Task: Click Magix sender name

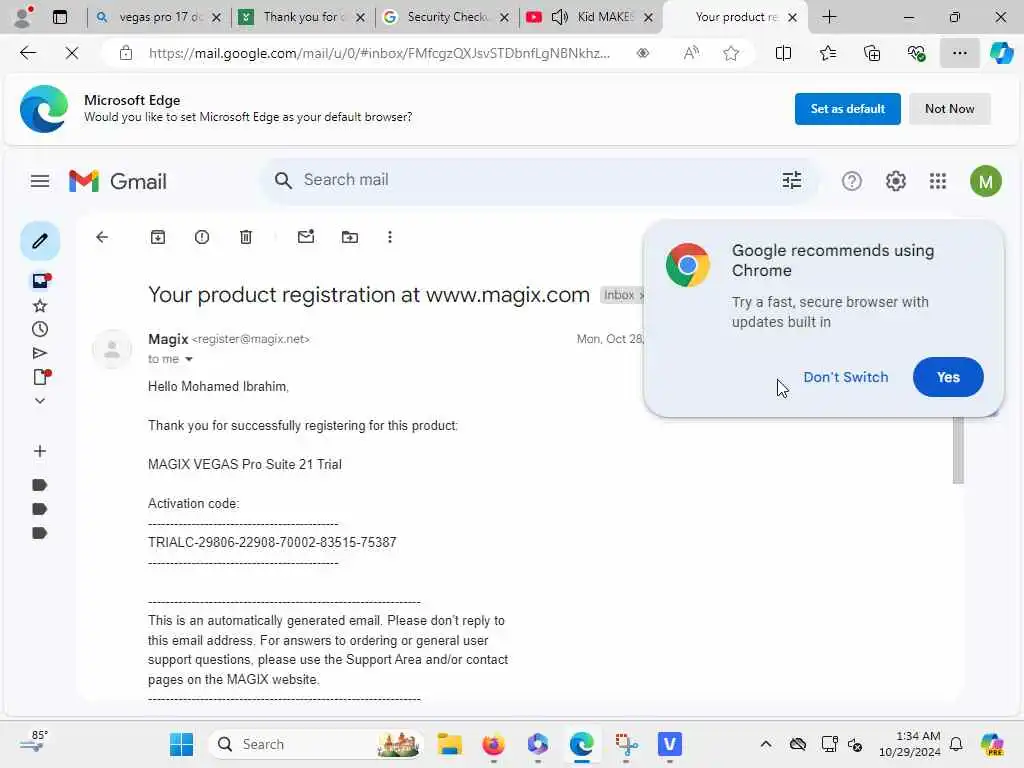Action: coord(168,340)
